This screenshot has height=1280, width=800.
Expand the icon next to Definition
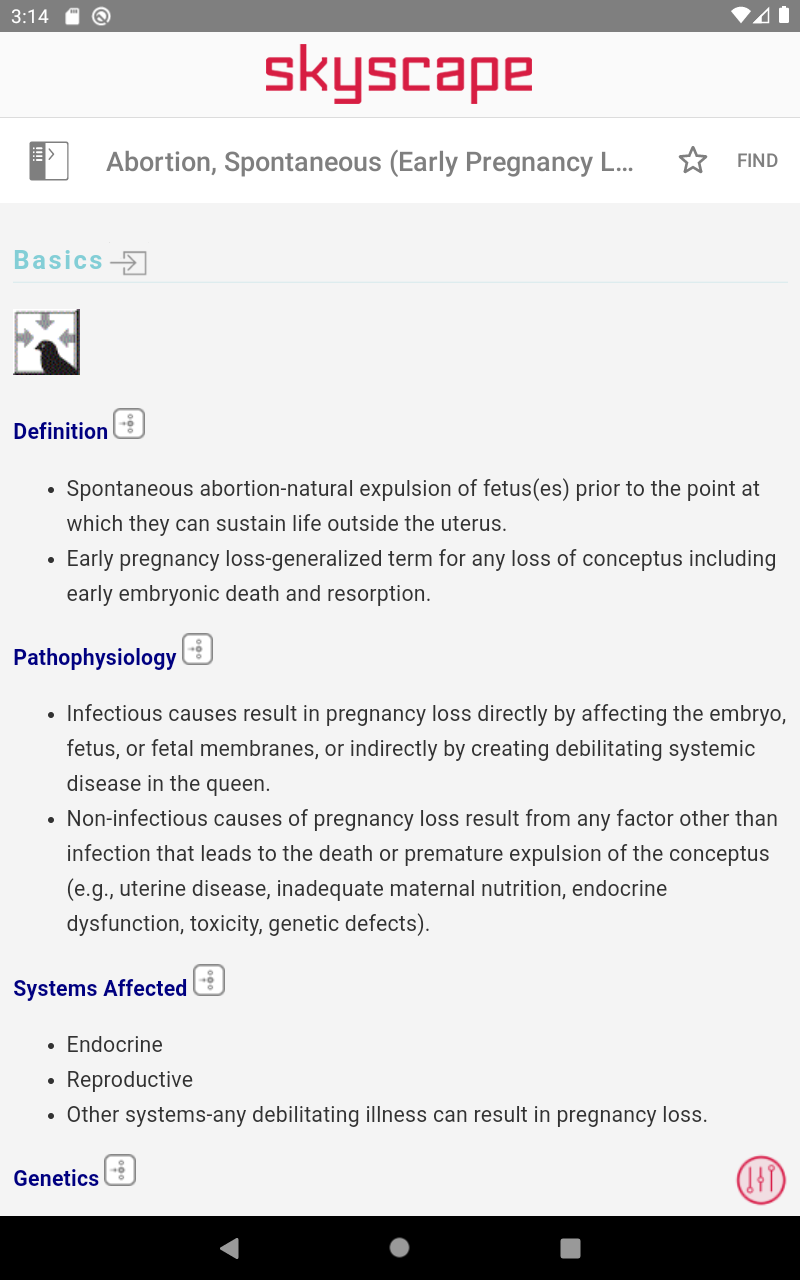click(x=129, y=424)
